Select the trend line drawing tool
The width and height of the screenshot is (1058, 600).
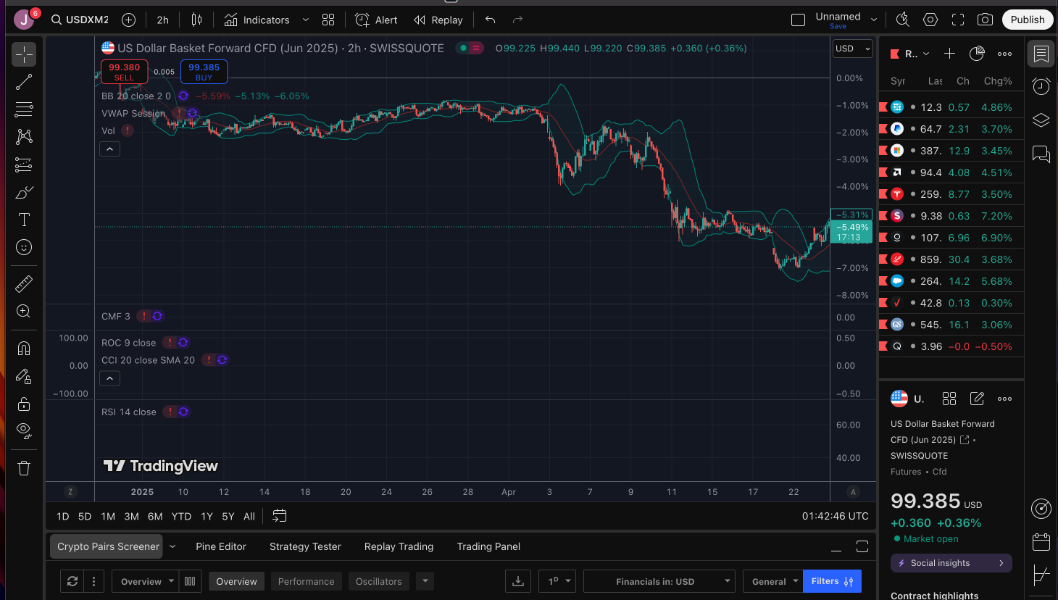[24, 82]
